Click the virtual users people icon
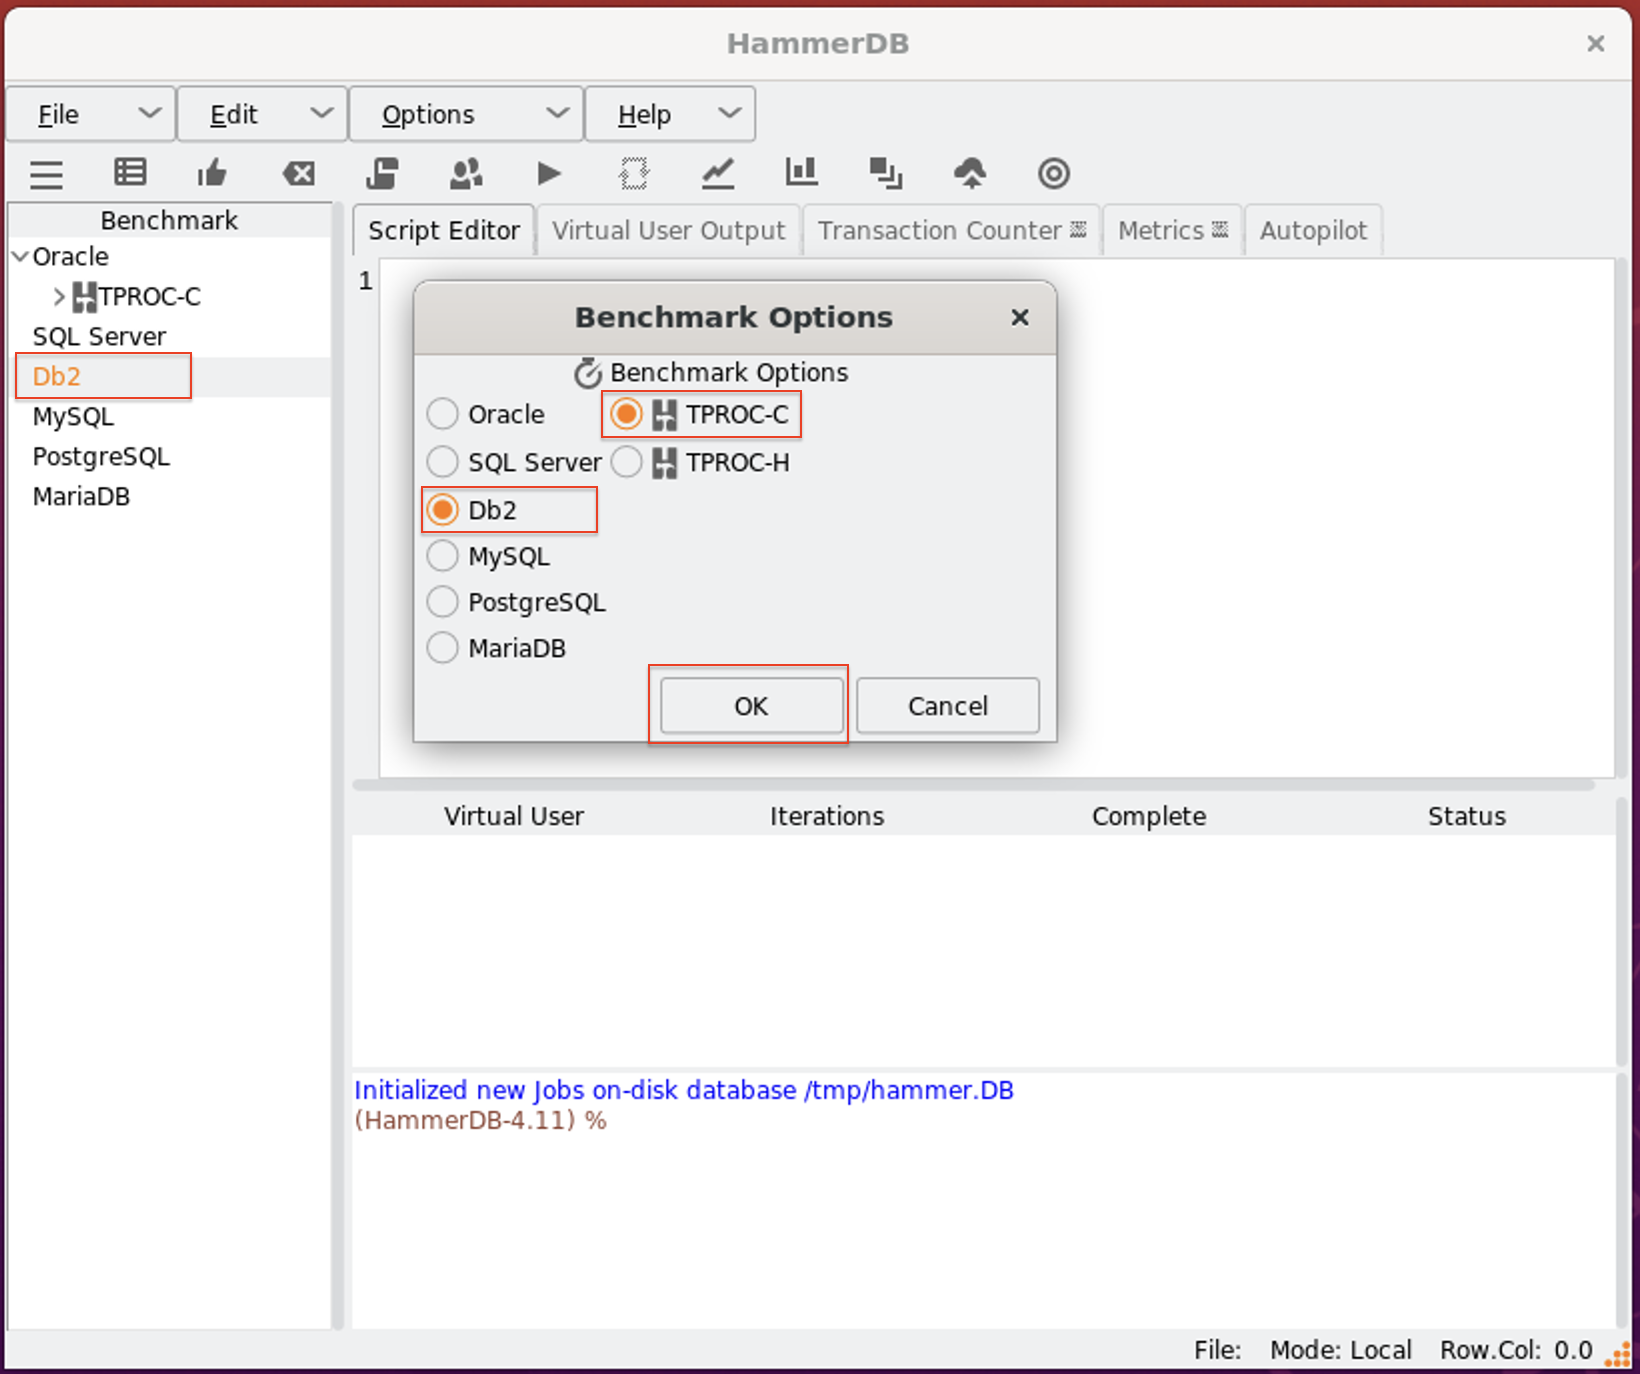This screenshot has width=1640, height=1374. point(466,173)
